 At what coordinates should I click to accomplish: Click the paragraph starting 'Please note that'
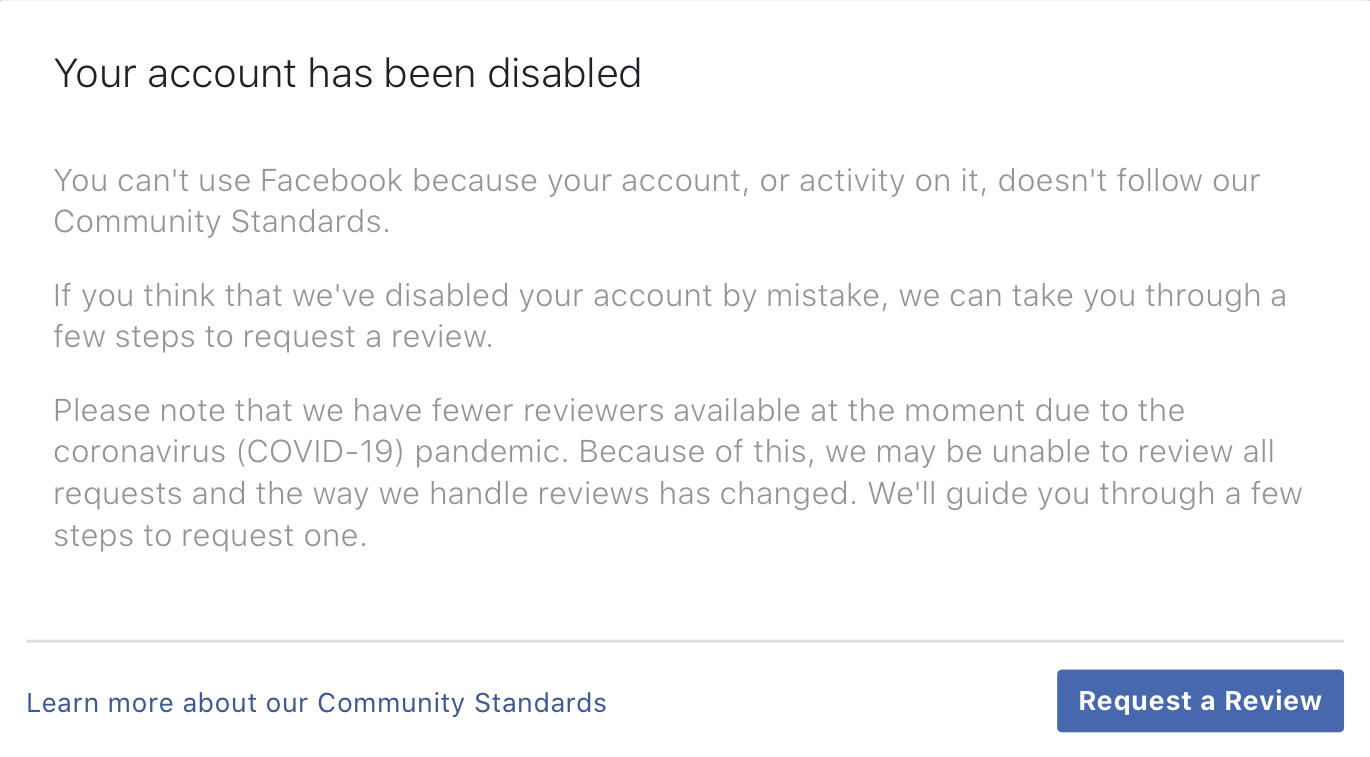(x=677, y=473)
